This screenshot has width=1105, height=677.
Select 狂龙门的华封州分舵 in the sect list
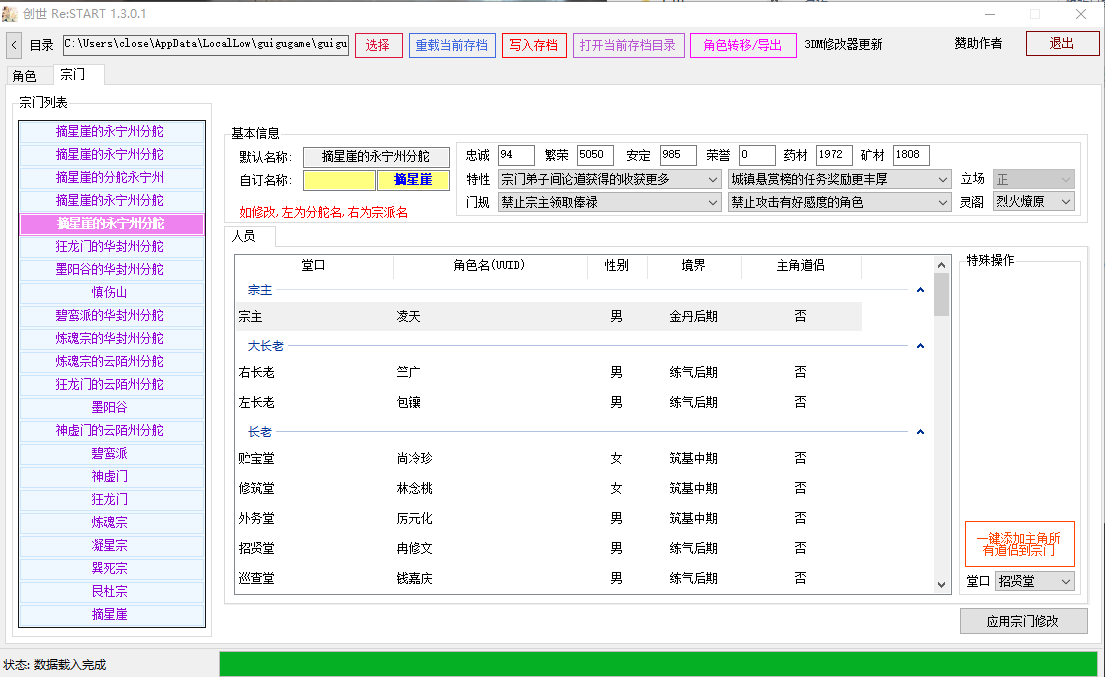pos(112,247)
